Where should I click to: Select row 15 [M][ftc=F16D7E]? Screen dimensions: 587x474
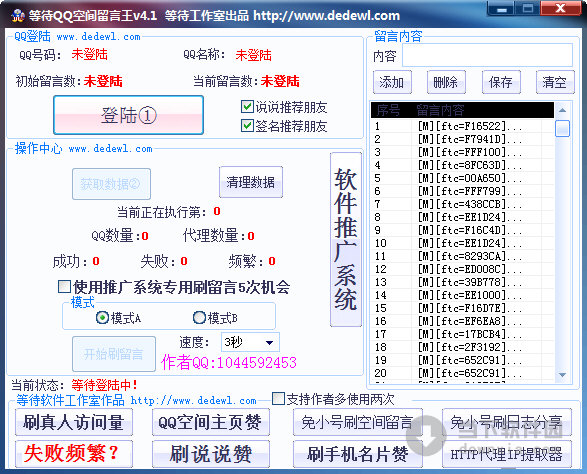tap(462, 308)
